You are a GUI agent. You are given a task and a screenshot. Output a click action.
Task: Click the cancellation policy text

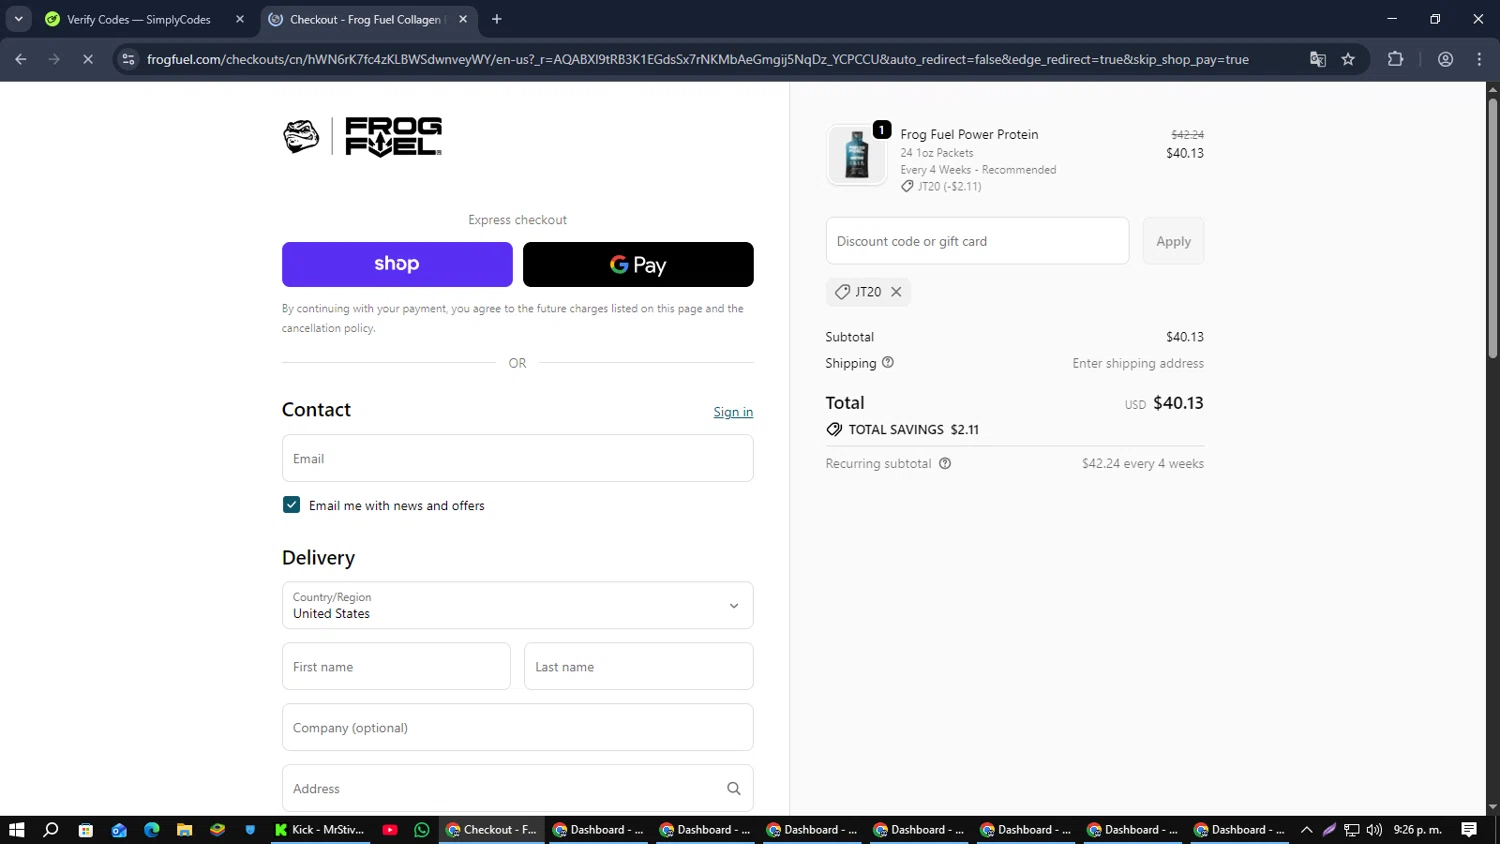[328, 328]
